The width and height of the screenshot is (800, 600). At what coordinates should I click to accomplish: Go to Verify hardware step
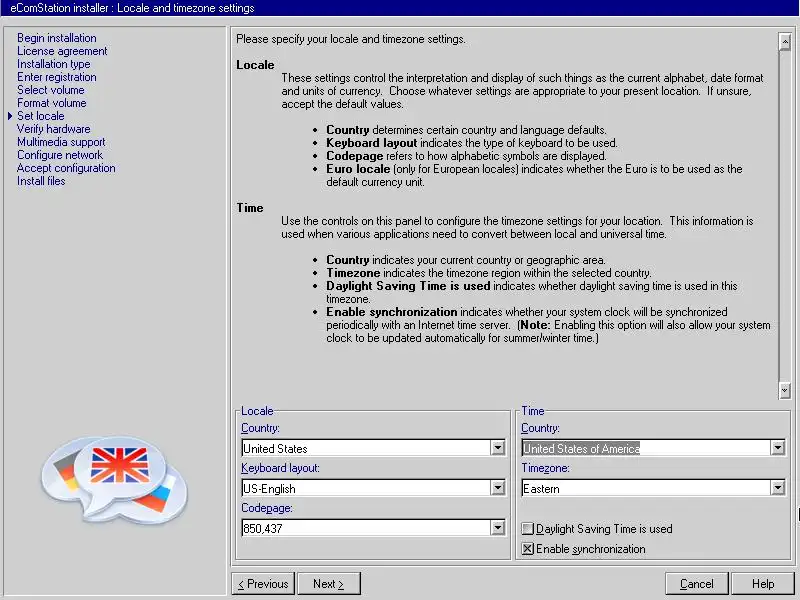click(54, 129)
